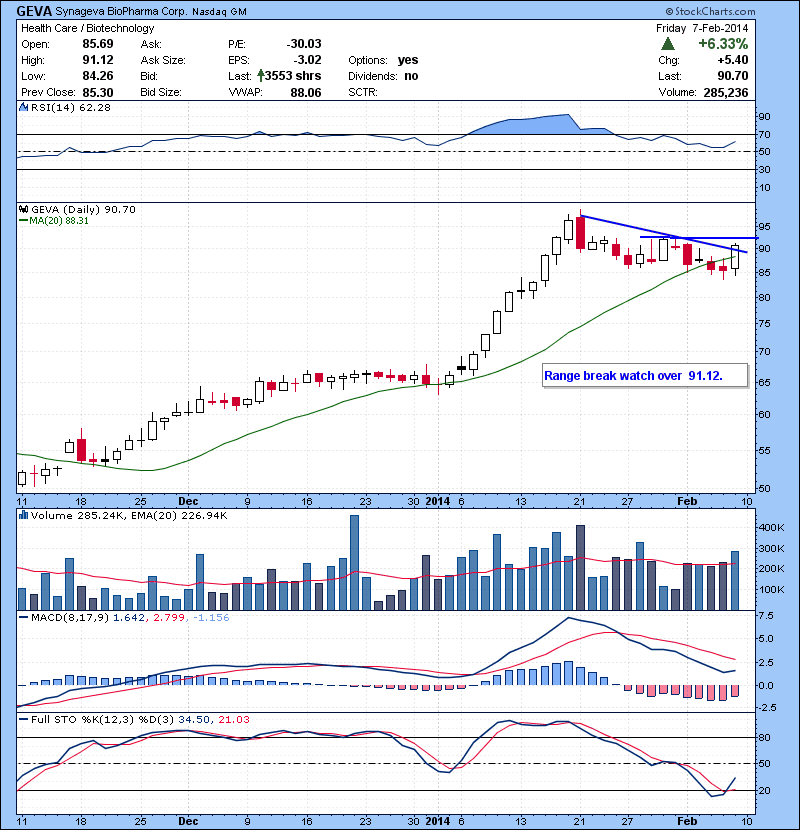Click the RSI(14) 62.28 label
Viewport: 800px width, 830px height.
(71, 107)
